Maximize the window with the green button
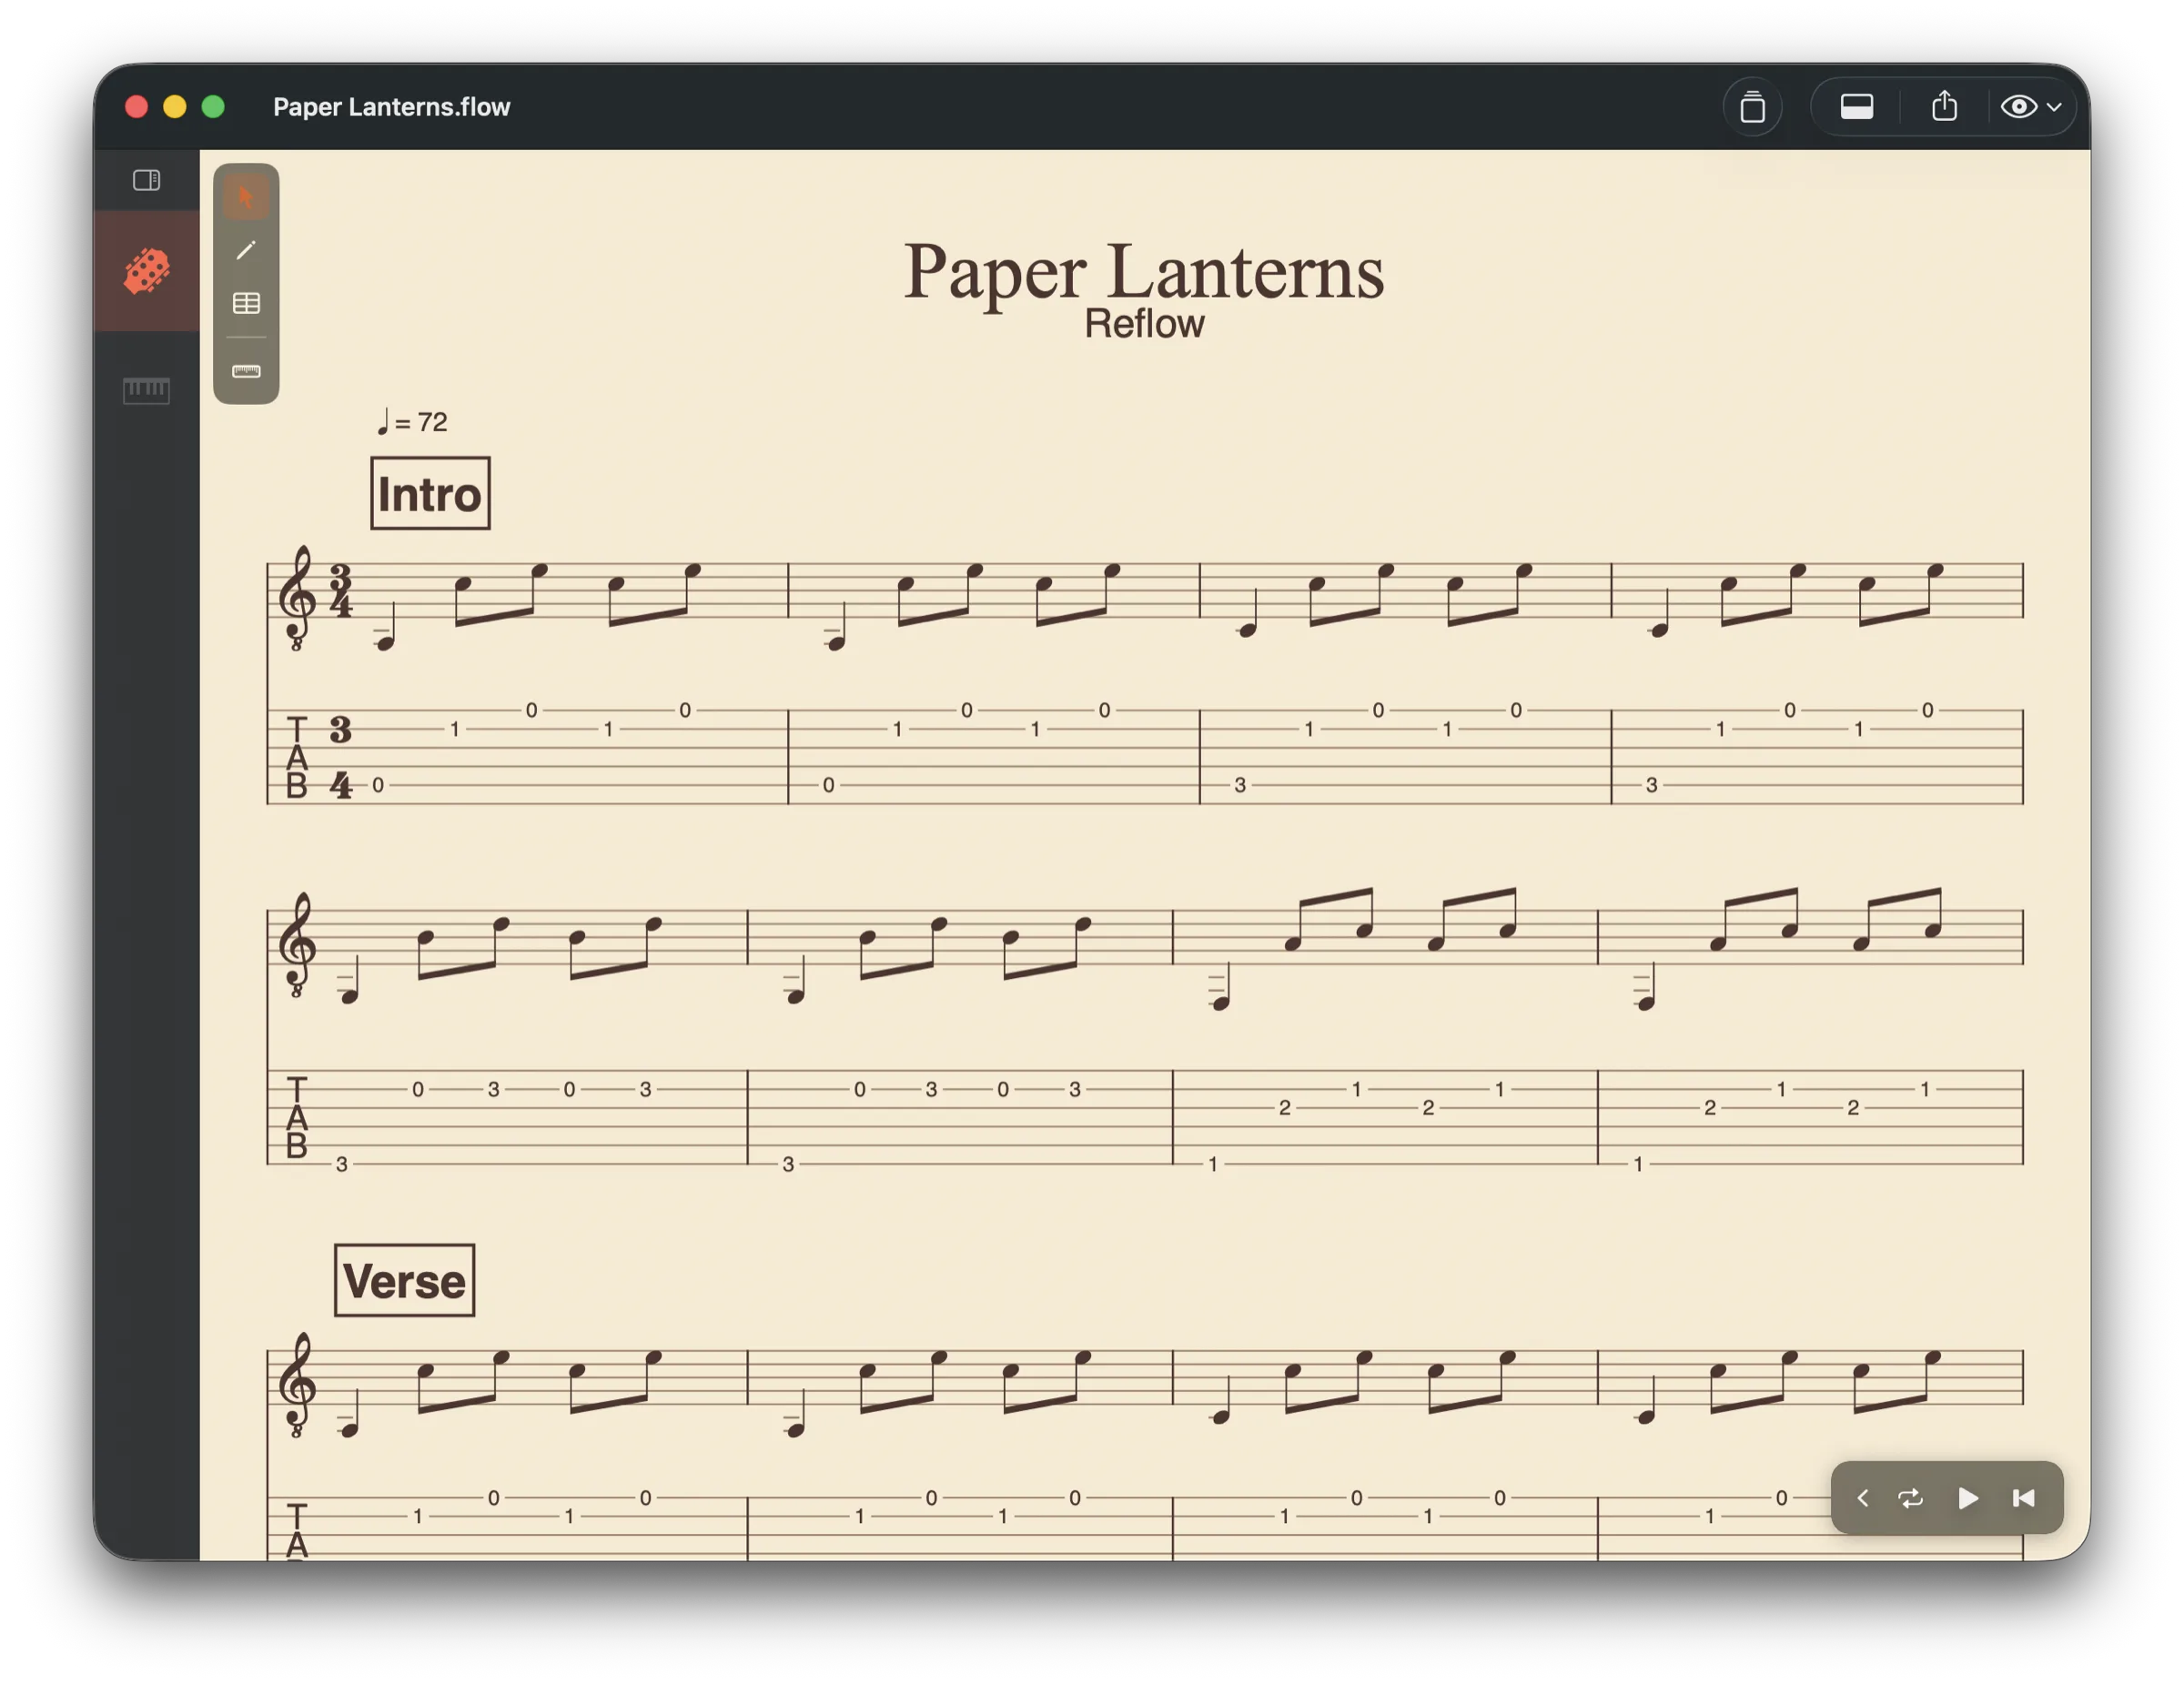The width and height of the screenshot is (2184, 1684). click(213, 107)
